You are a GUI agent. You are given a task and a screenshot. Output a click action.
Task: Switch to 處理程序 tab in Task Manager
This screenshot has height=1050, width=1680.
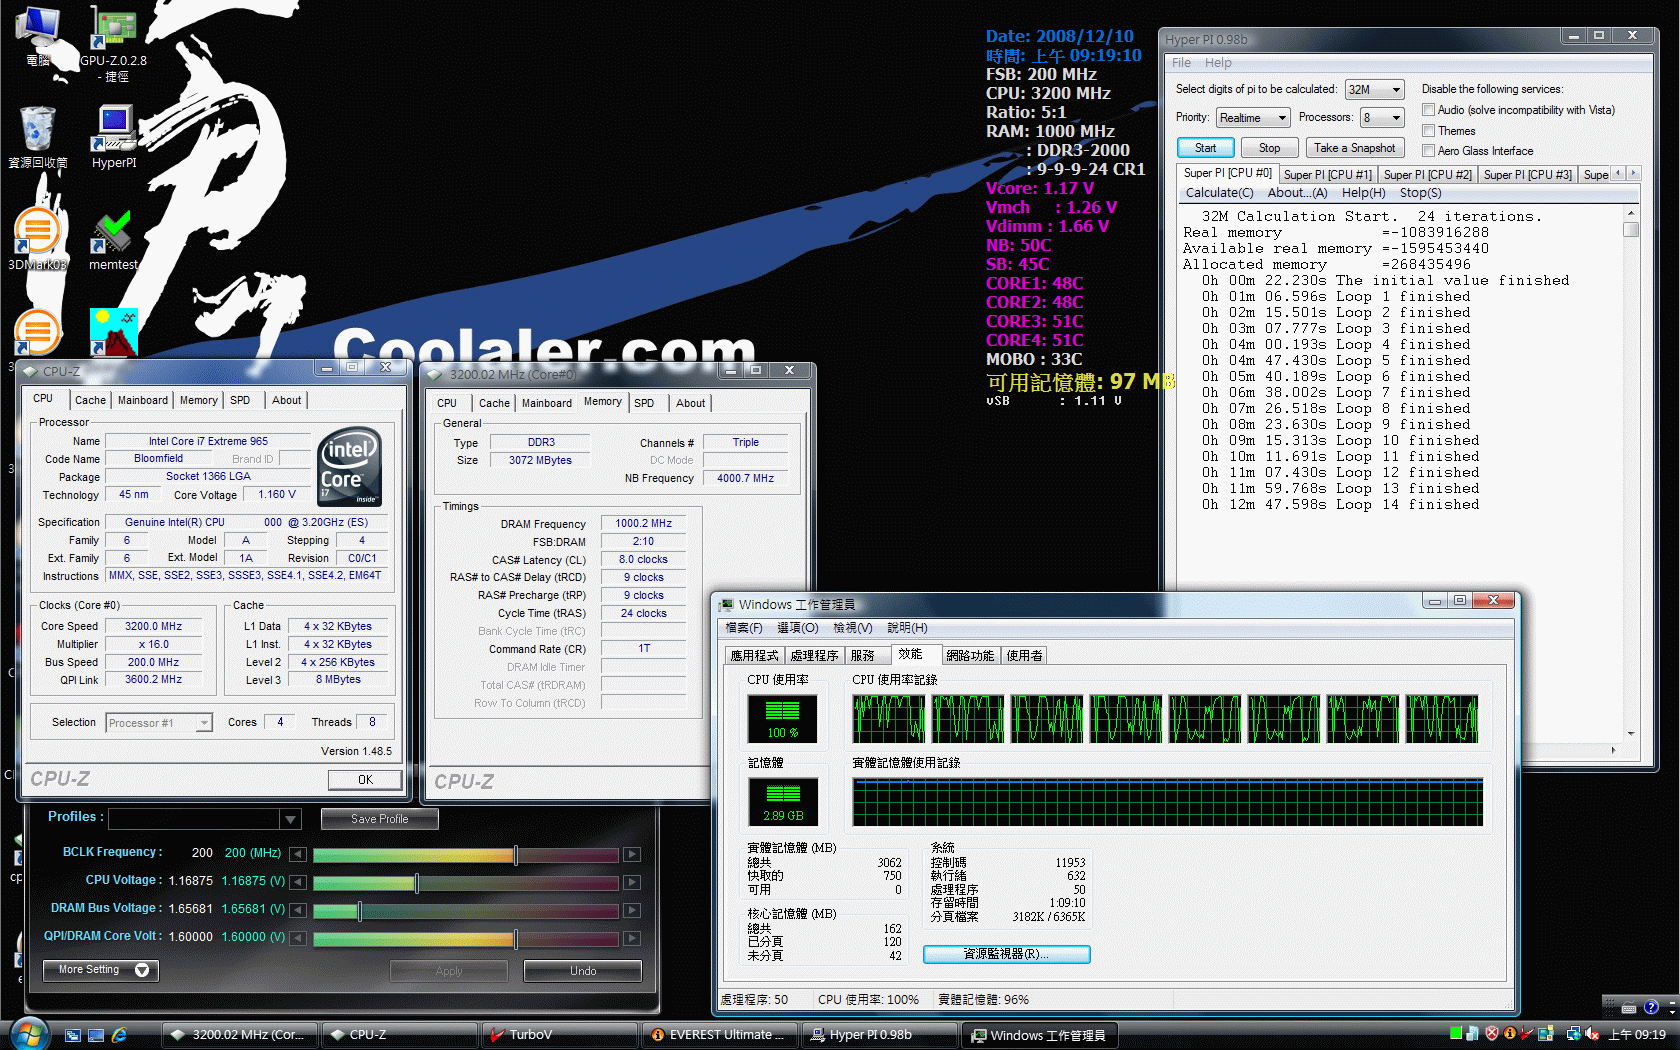(x=814, y=656)
